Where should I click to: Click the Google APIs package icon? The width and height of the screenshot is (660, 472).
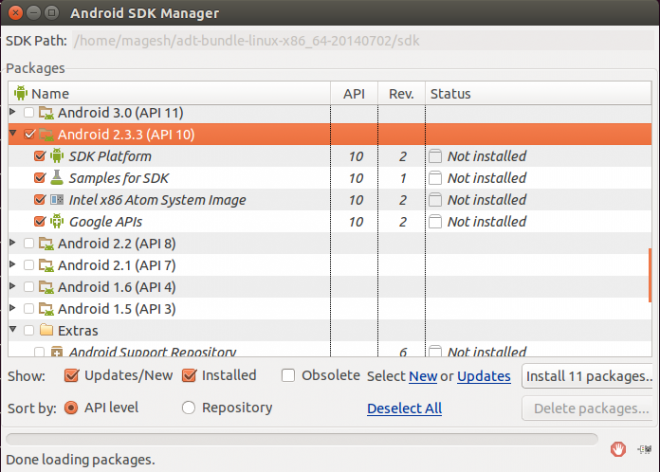[57, 221]
